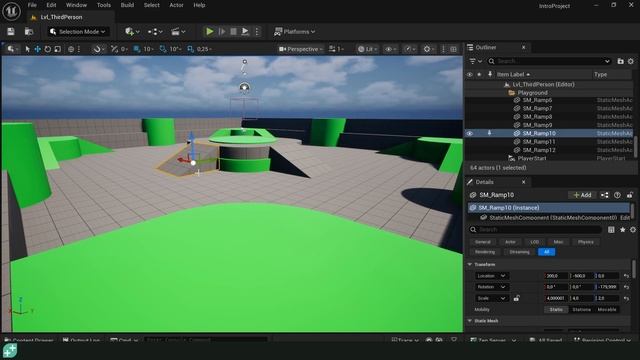
Task: Open grid snap value 10 dropdown
Action: click(x=148, y=49)
